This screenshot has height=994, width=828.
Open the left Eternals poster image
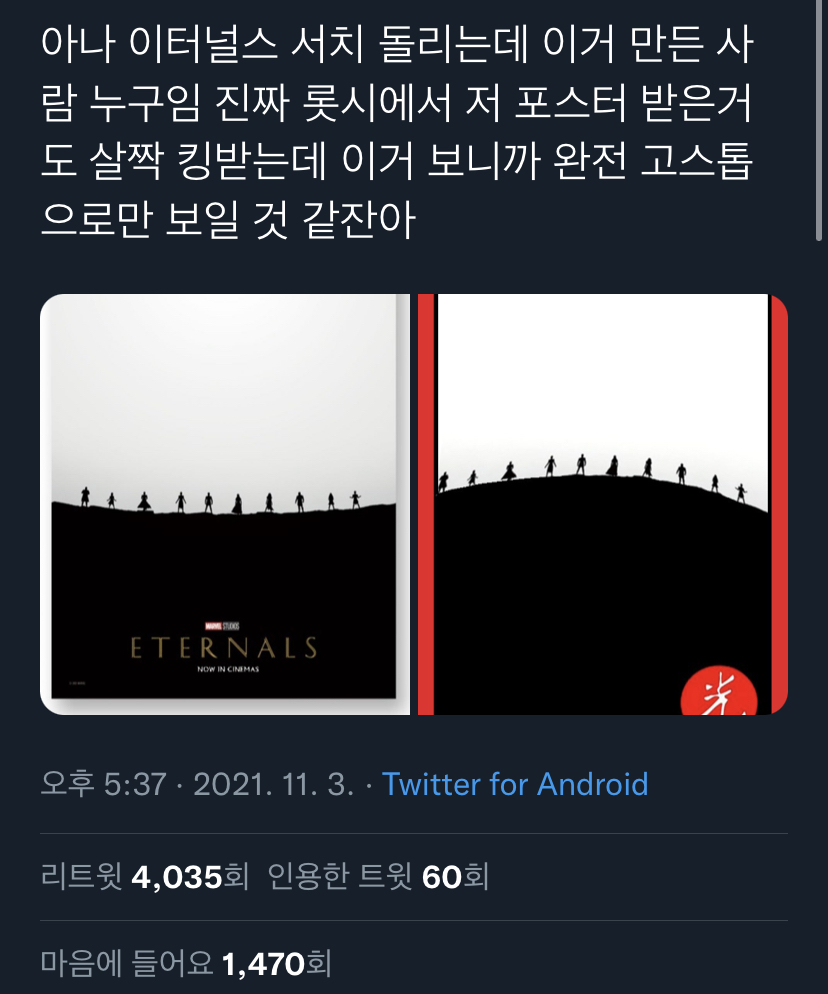(x=224, y=504)
